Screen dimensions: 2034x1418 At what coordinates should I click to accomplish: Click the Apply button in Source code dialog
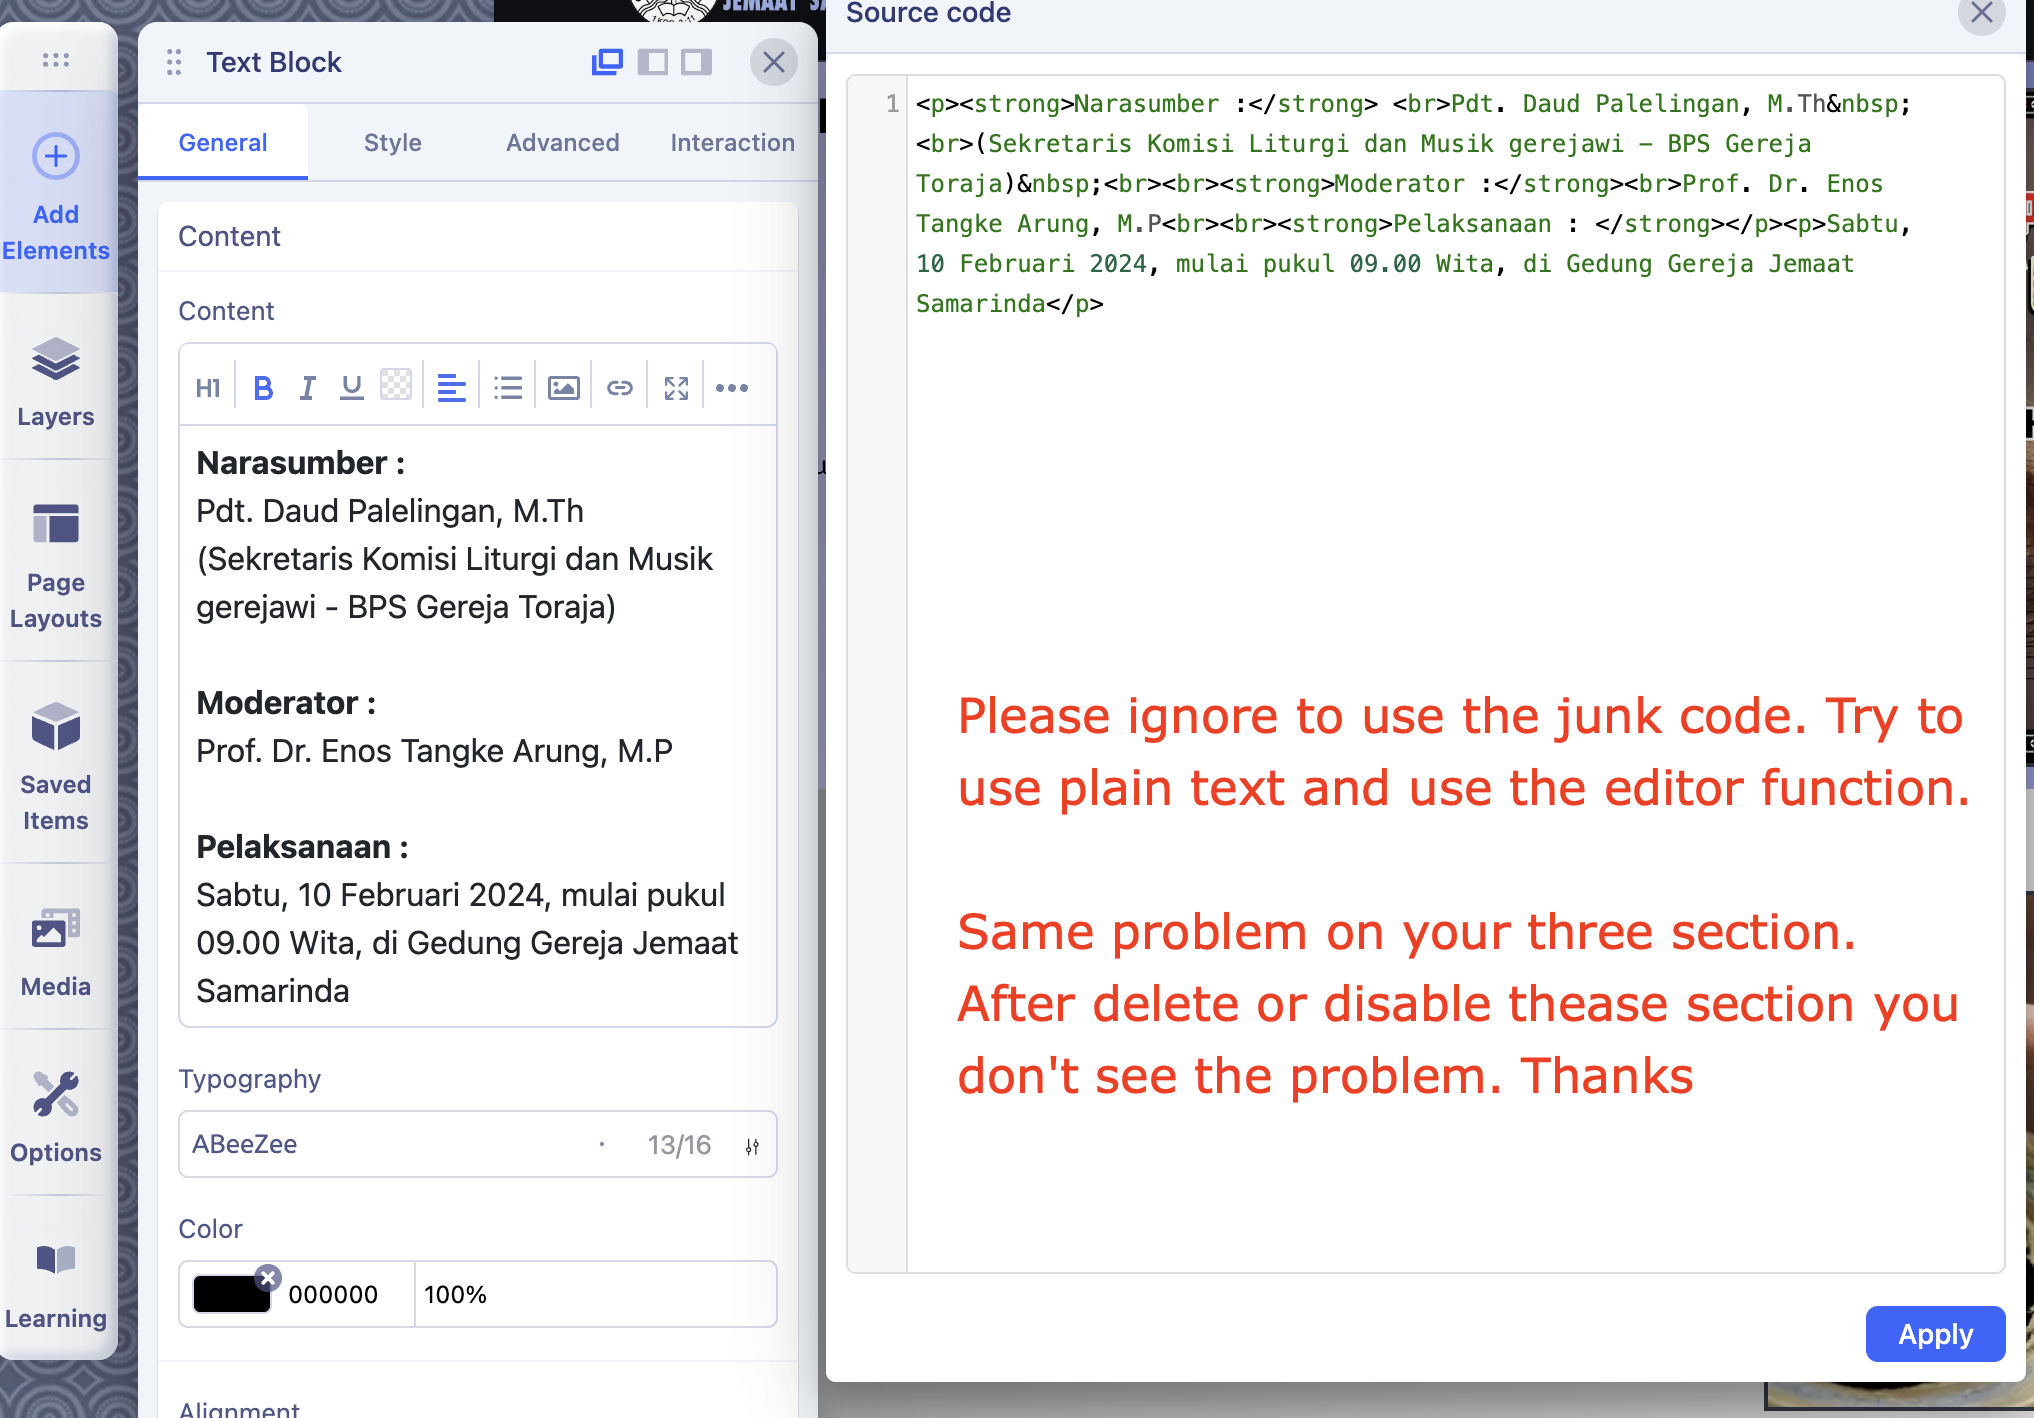point(1934,1334)
